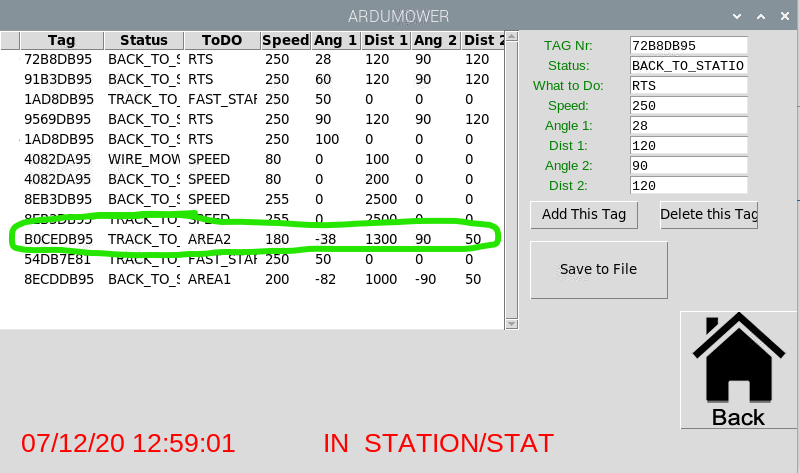Screen dimensions: 800x473
Task: Click the What to Do field
Action: click(x=688, y=85)
